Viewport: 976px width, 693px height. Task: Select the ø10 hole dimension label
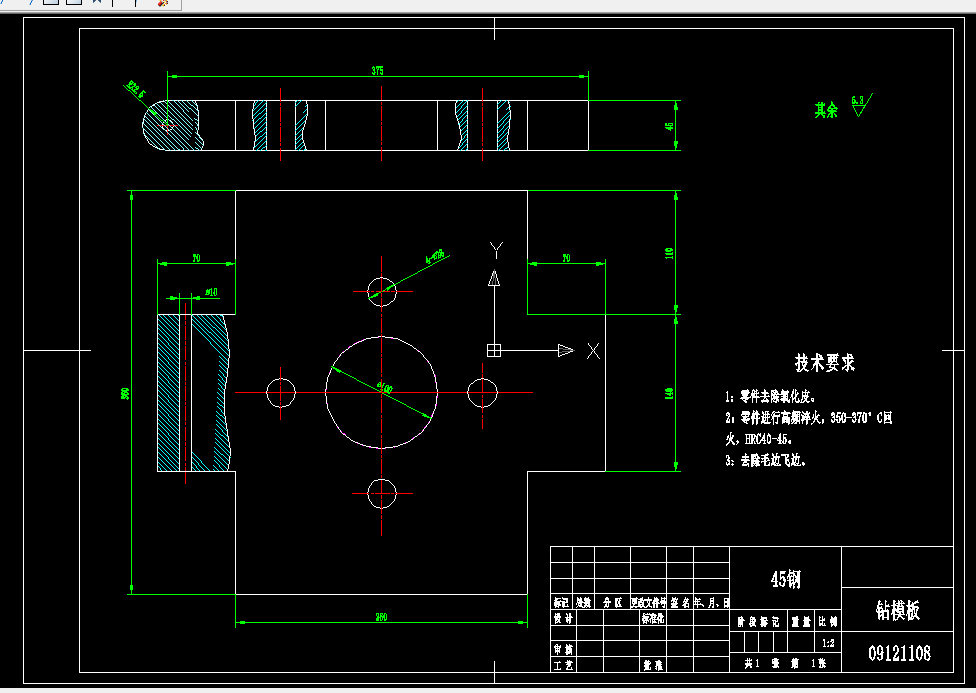pos(212,292)
